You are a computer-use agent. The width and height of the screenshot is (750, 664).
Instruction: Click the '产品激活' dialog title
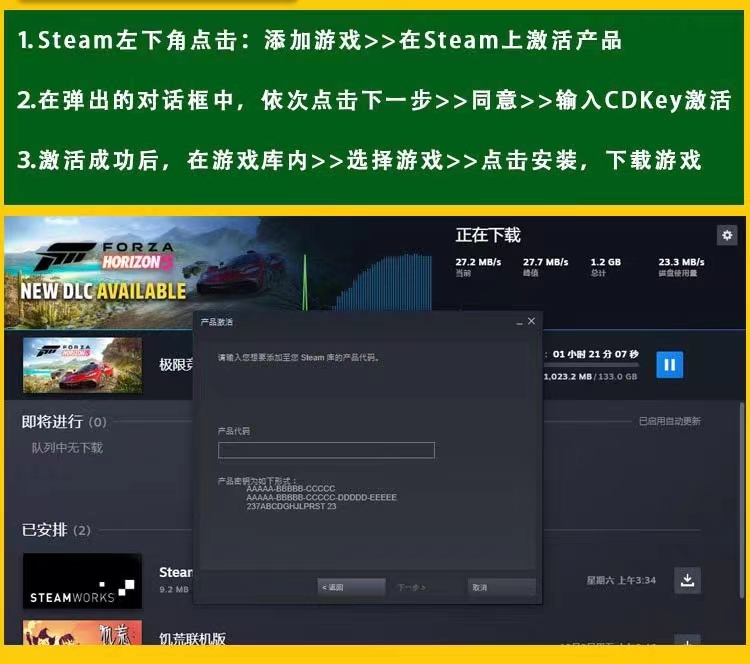(217, 322)
